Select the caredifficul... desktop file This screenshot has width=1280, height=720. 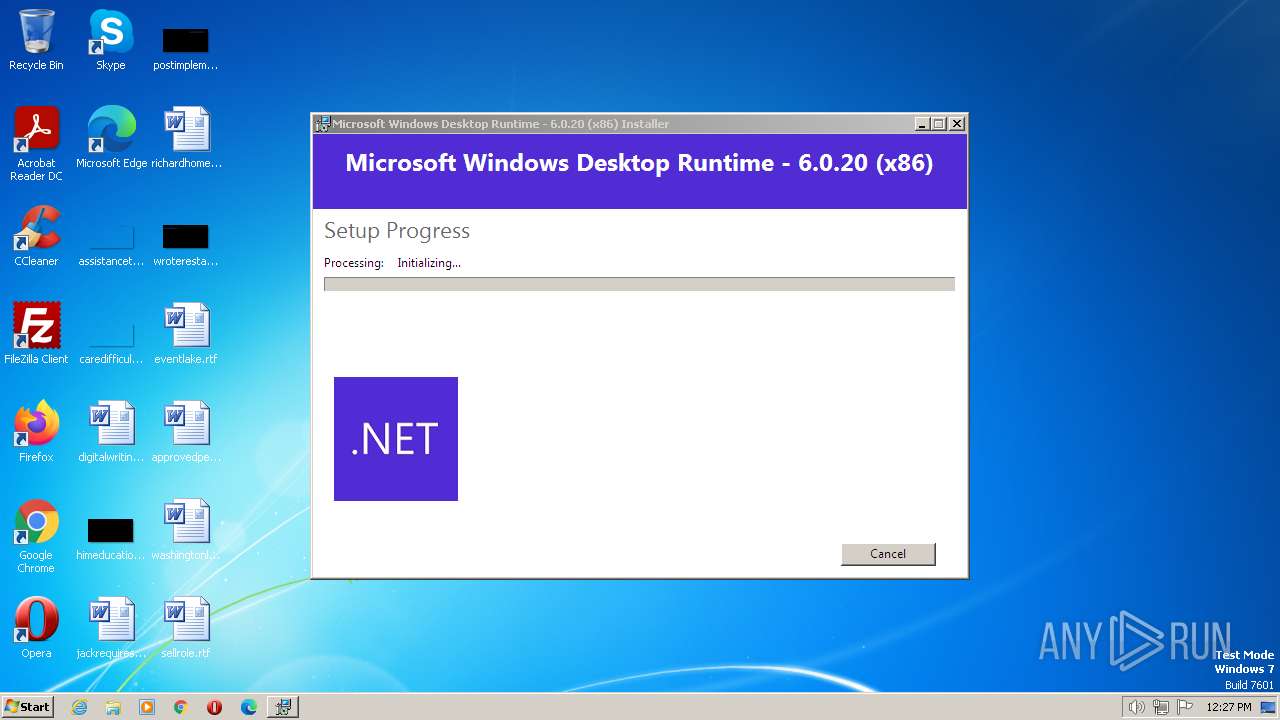(x=111, y=343)
